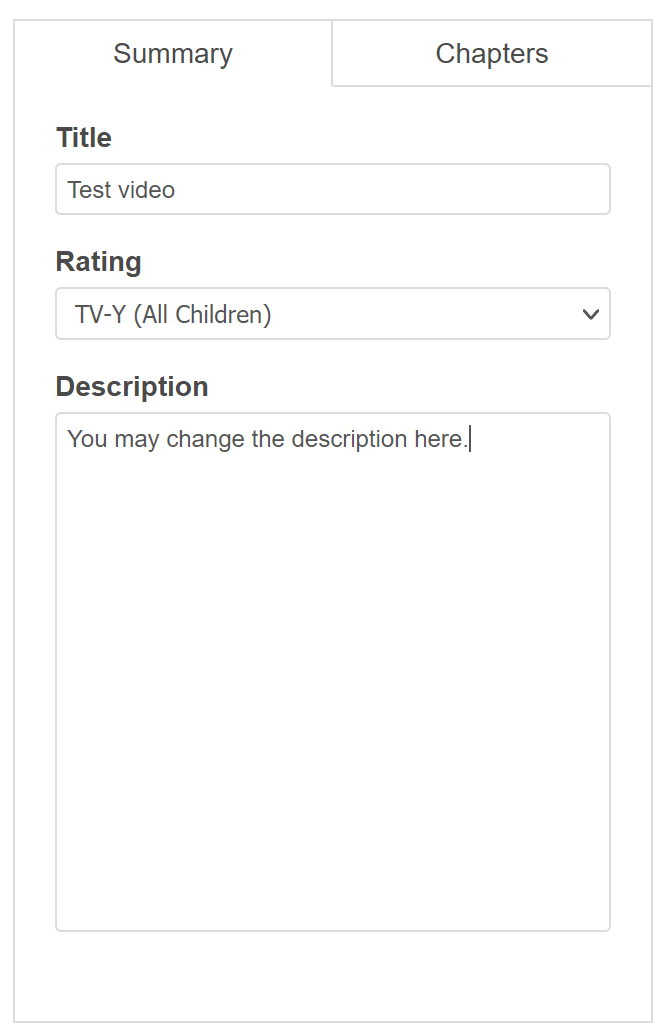Click empty space right of 'Test video'

pyautogui.click(x=400, y=190)
